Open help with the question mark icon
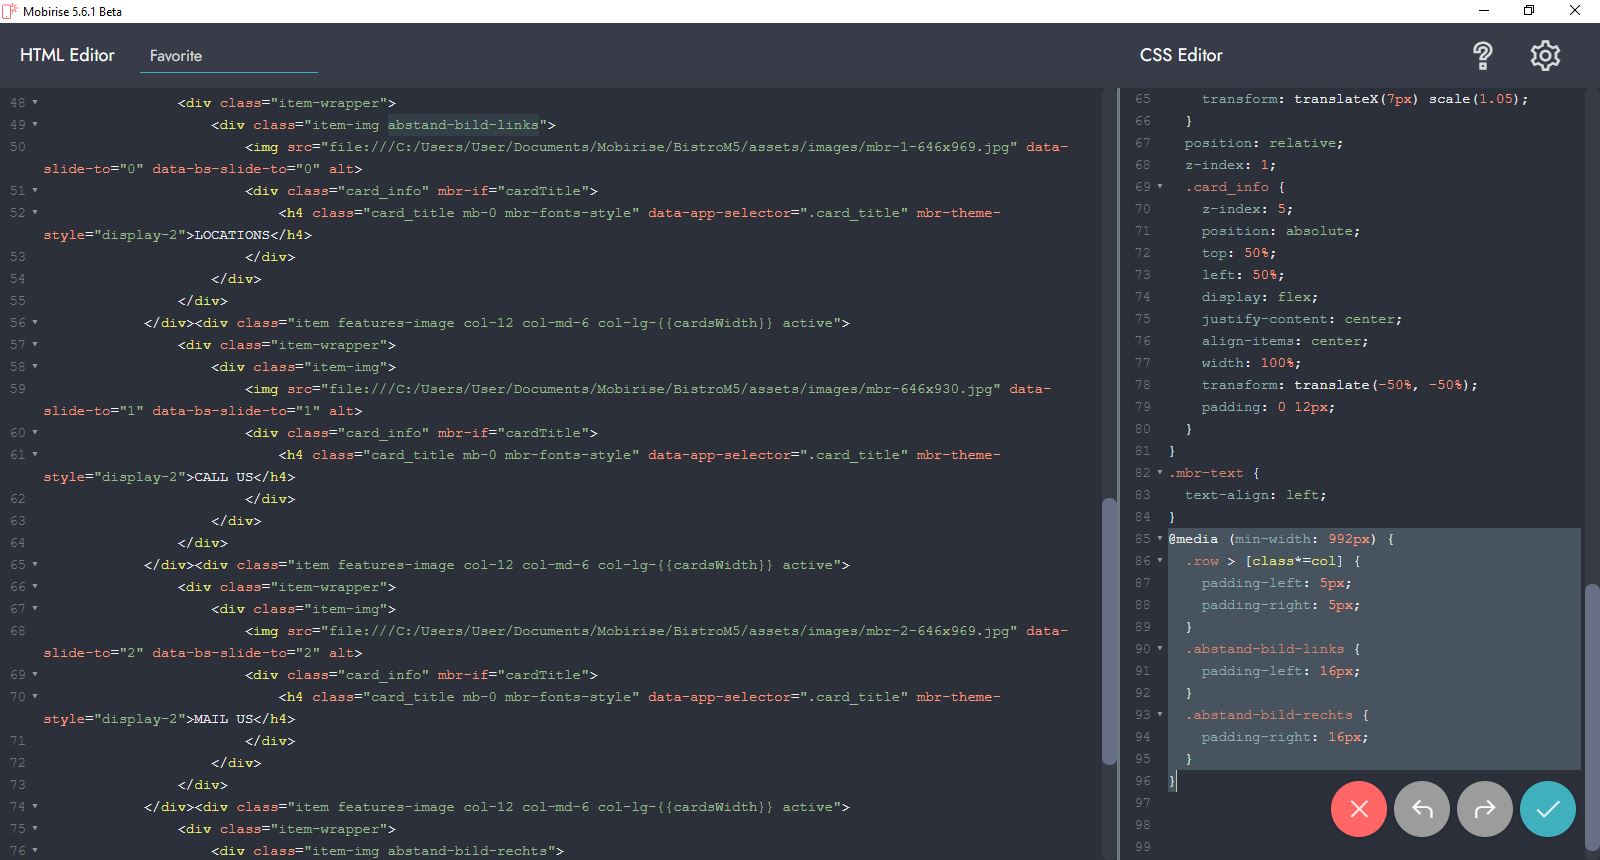Image resolution: width=1600 pixels, height=860 pixels. (1482, 56)
